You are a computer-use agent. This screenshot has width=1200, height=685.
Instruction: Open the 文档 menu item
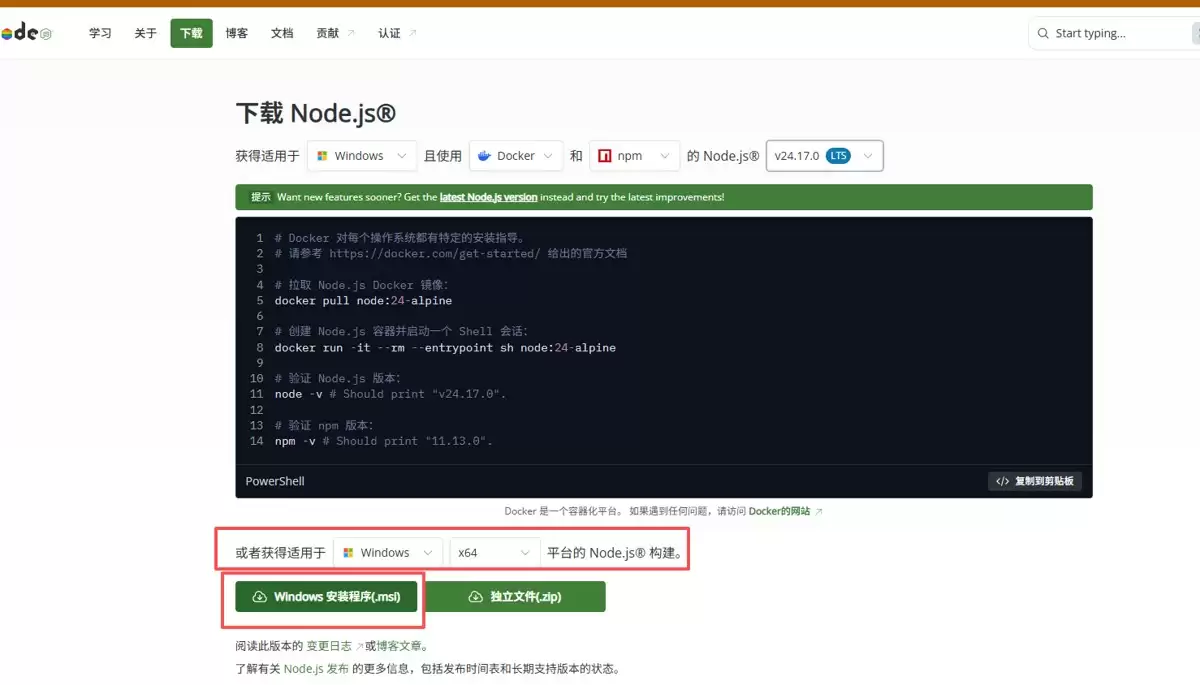pyautogui.click(x=282, y=33)
